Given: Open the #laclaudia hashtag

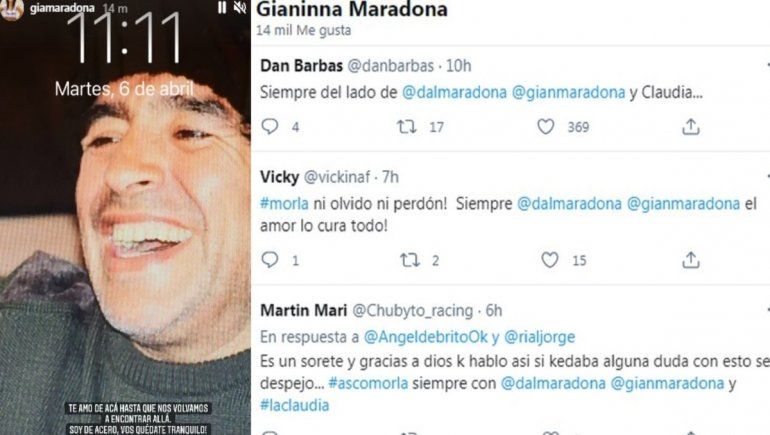Looking at the screenshot, I should pyautogui.click(x=295, y=405).
